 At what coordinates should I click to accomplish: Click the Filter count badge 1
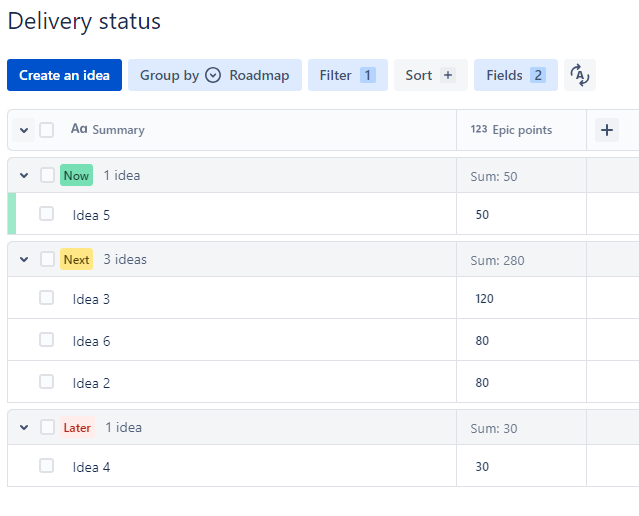(x=368, y=75)
